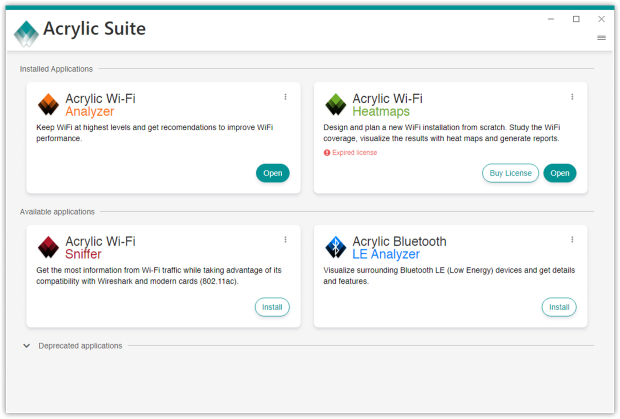Install Acrylic Wi-Fi Sniffer

272,307
